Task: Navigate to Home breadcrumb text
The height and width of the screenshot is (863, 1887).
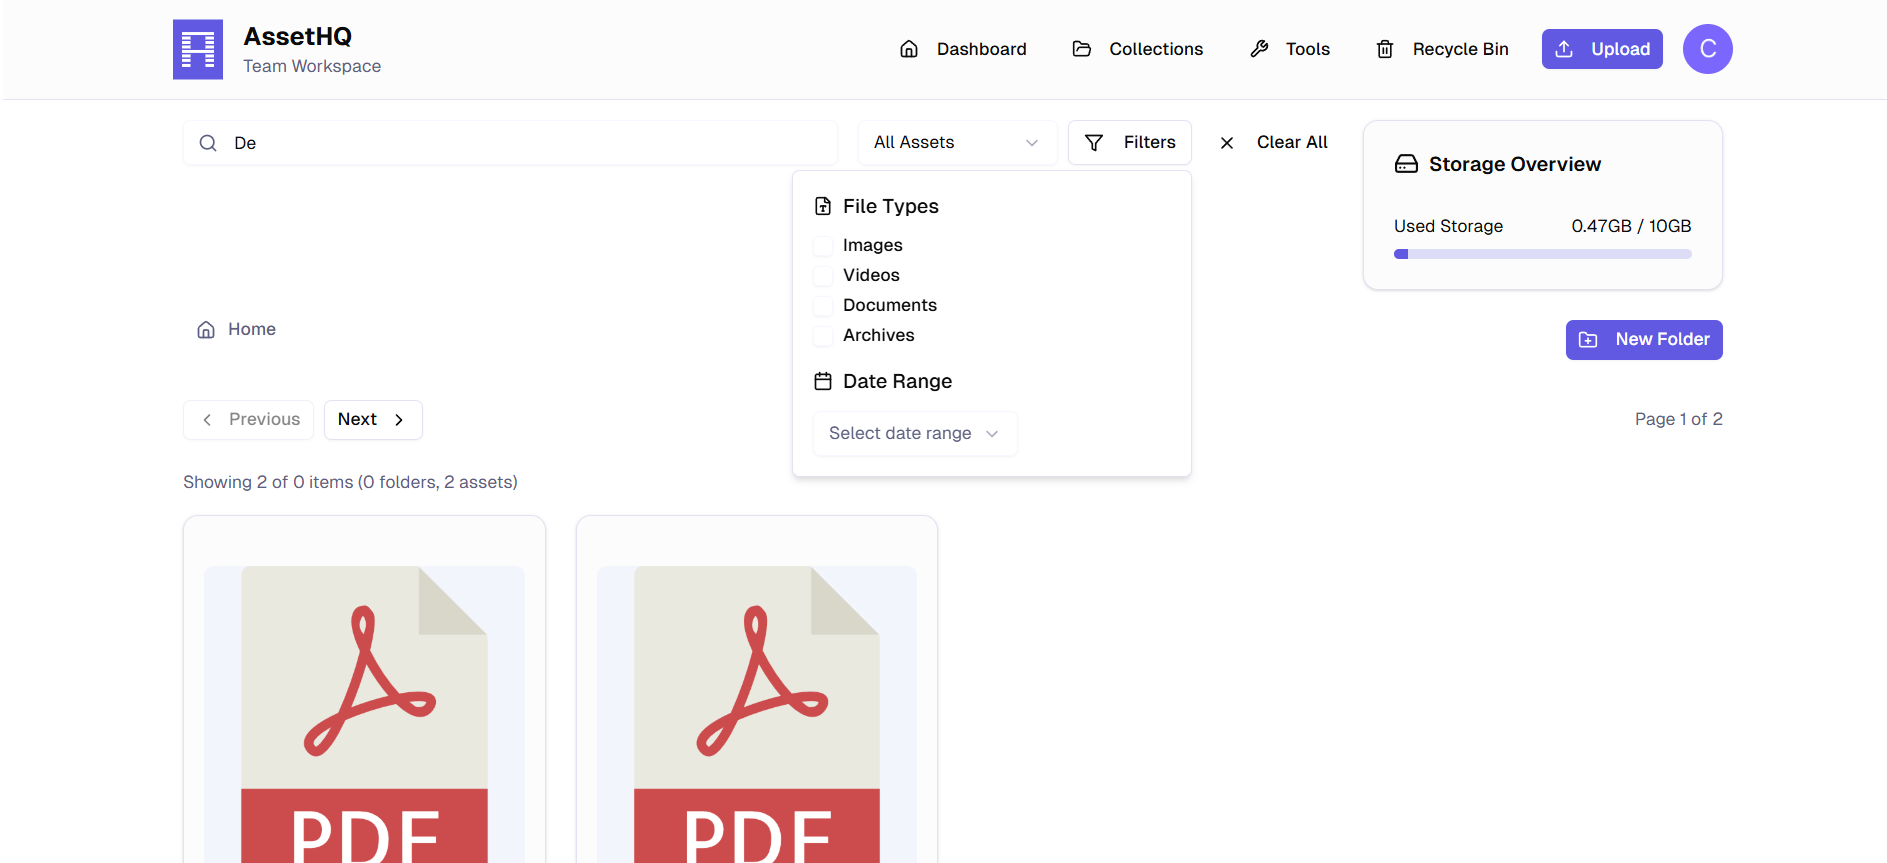Action: pos(252,329)
